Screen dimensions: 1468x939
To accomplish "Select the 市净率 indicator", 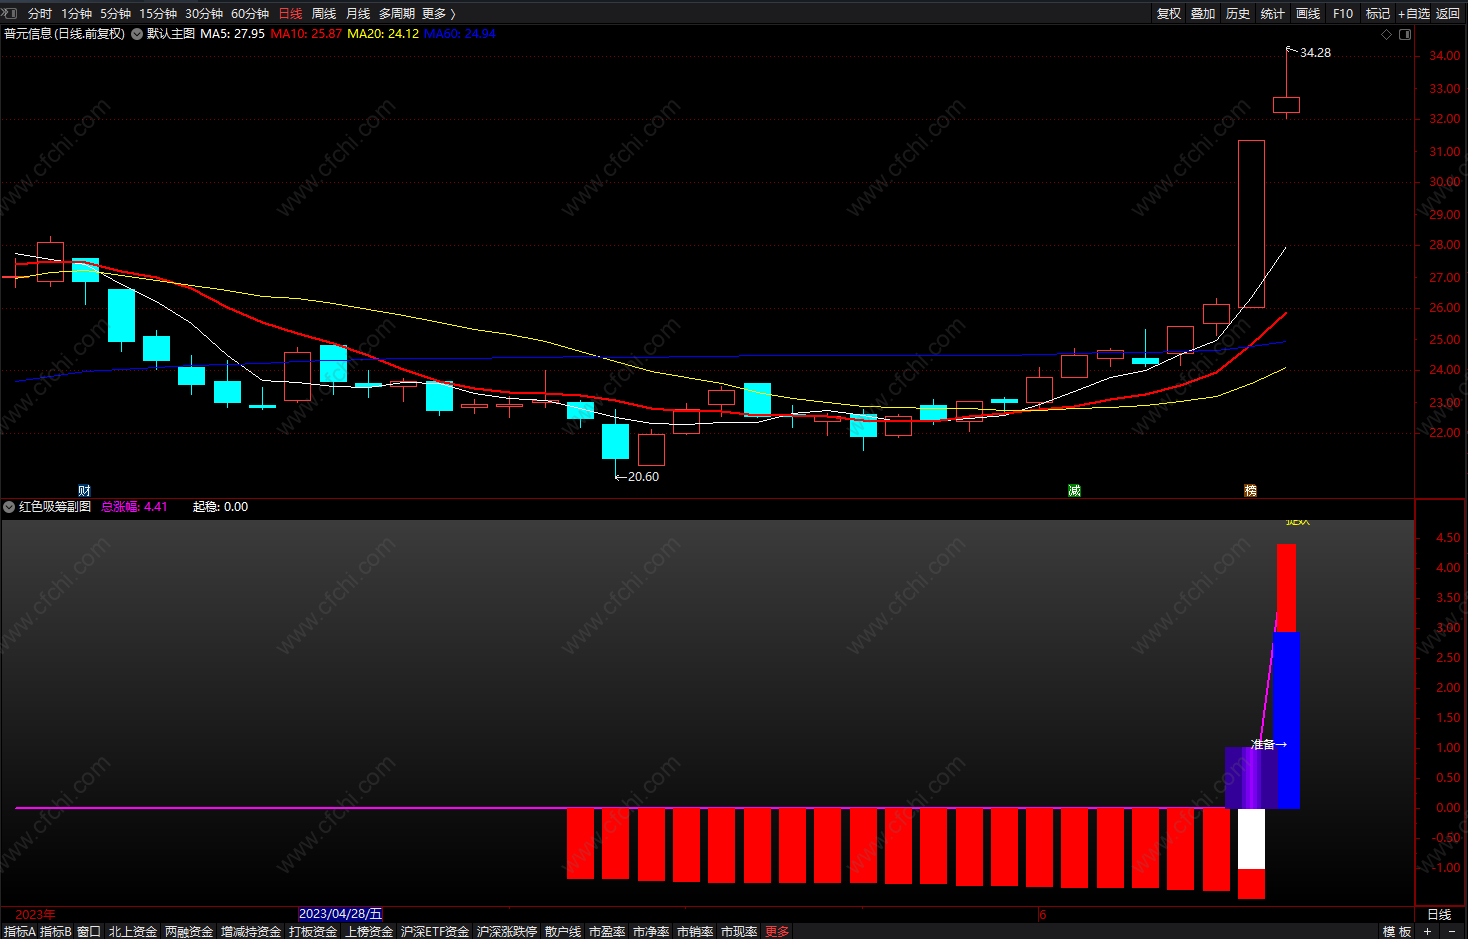I will coord(651,931).
